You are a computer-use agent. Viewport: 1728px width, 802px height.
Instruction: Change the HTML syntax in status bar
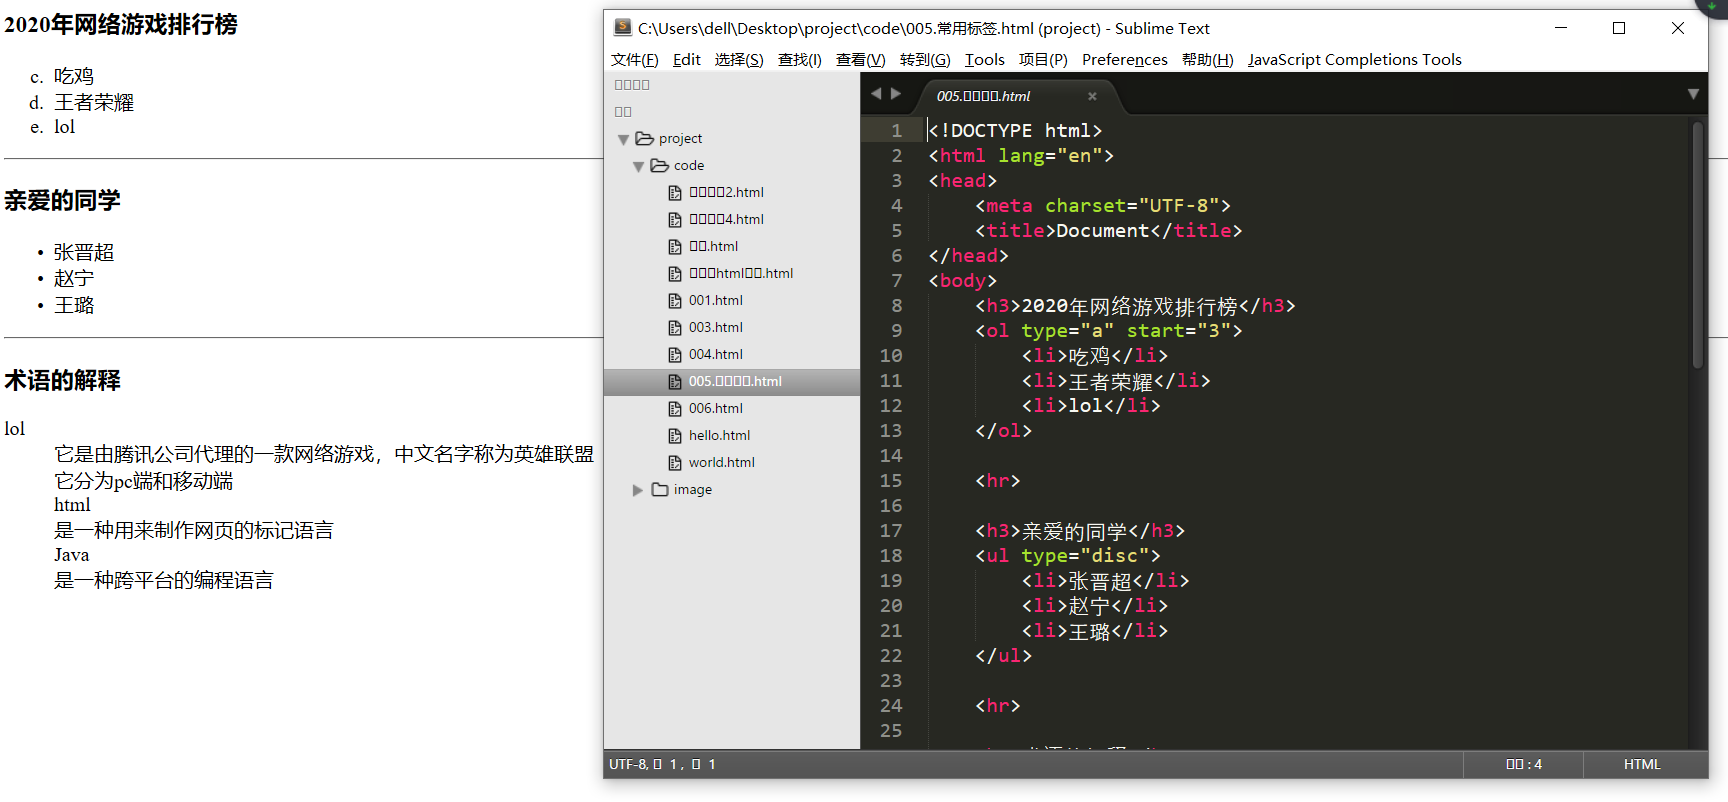1642,764
